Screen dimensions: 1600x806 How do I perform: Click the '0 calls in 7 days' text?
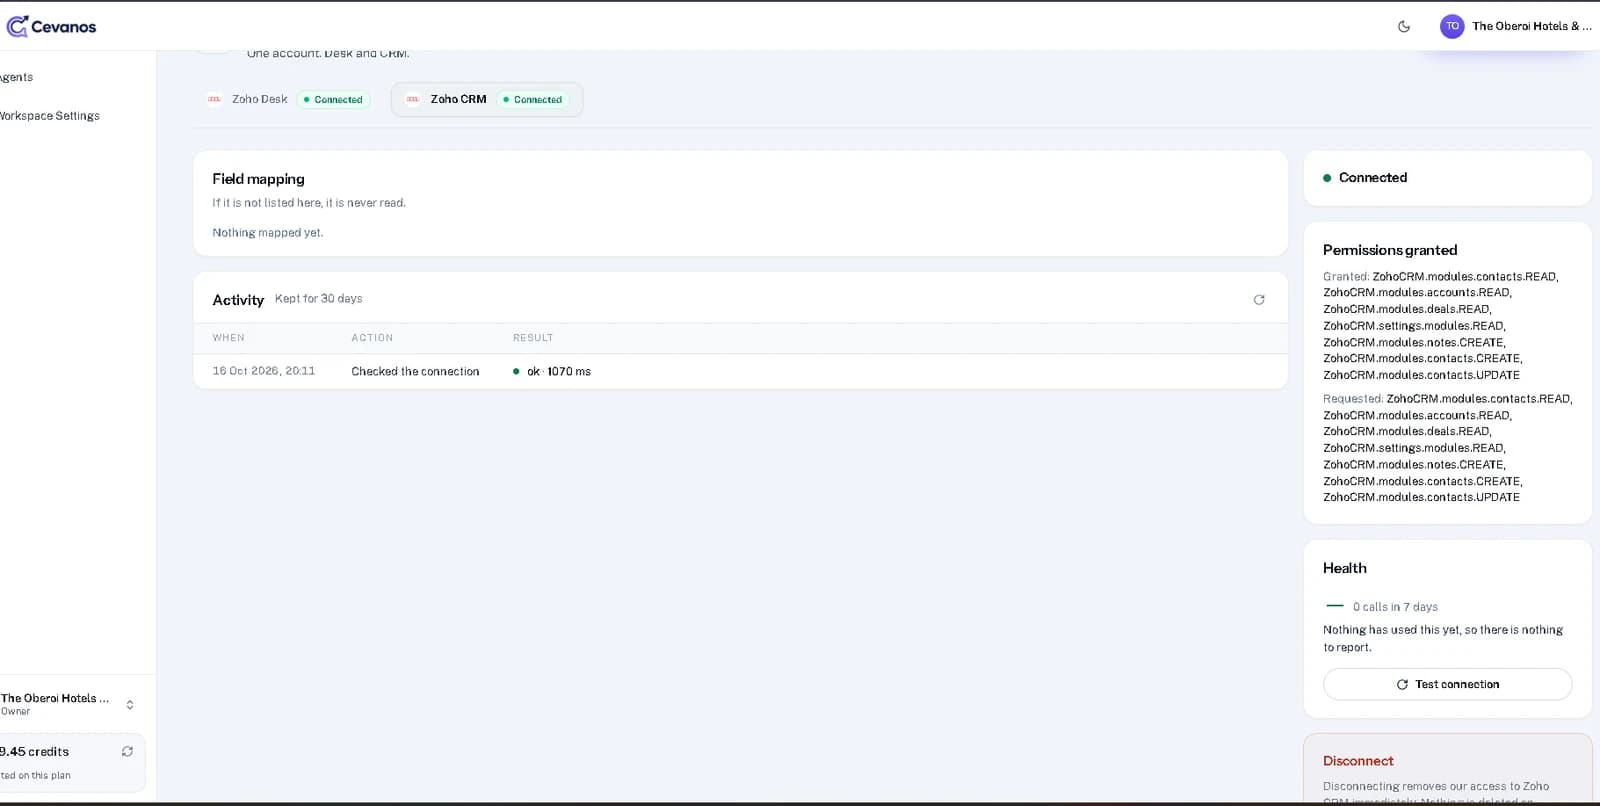click(1395, 607)
